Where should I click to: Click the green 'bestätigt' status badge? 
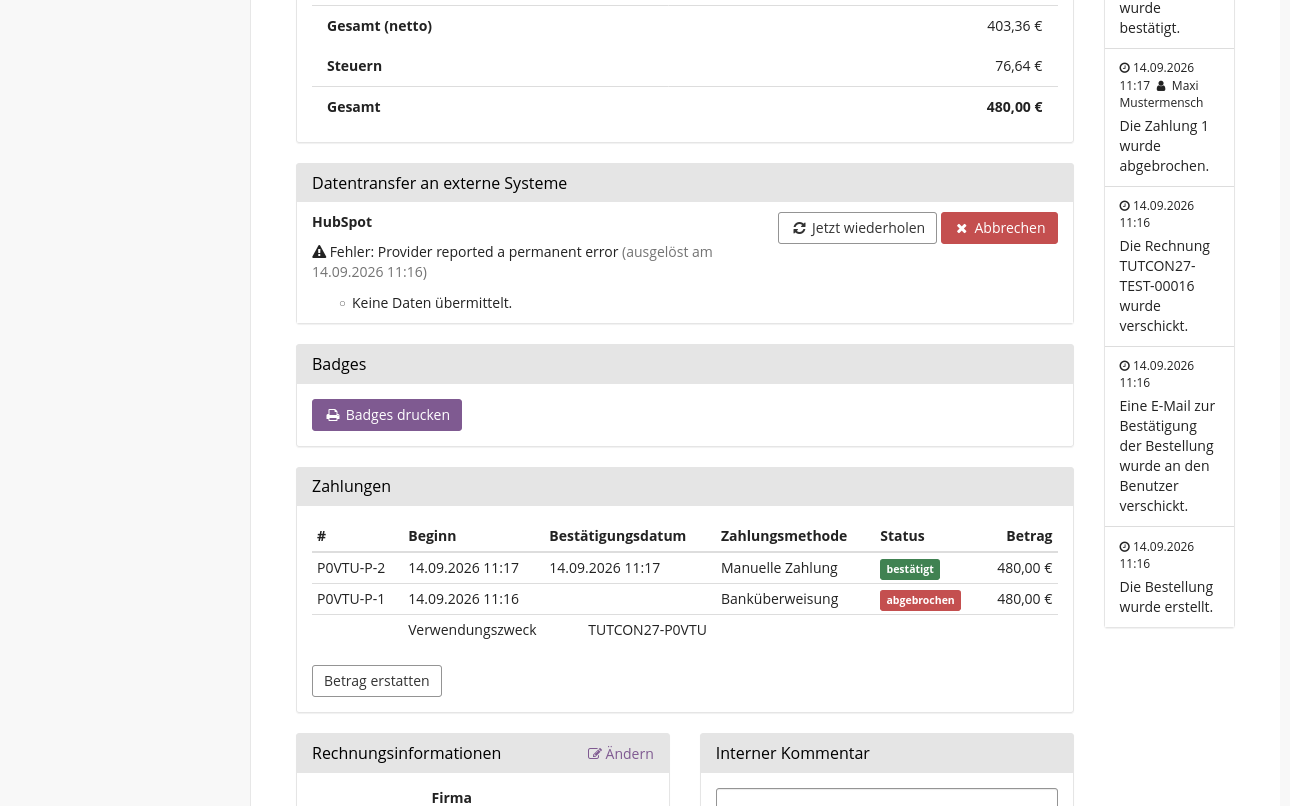910,569
